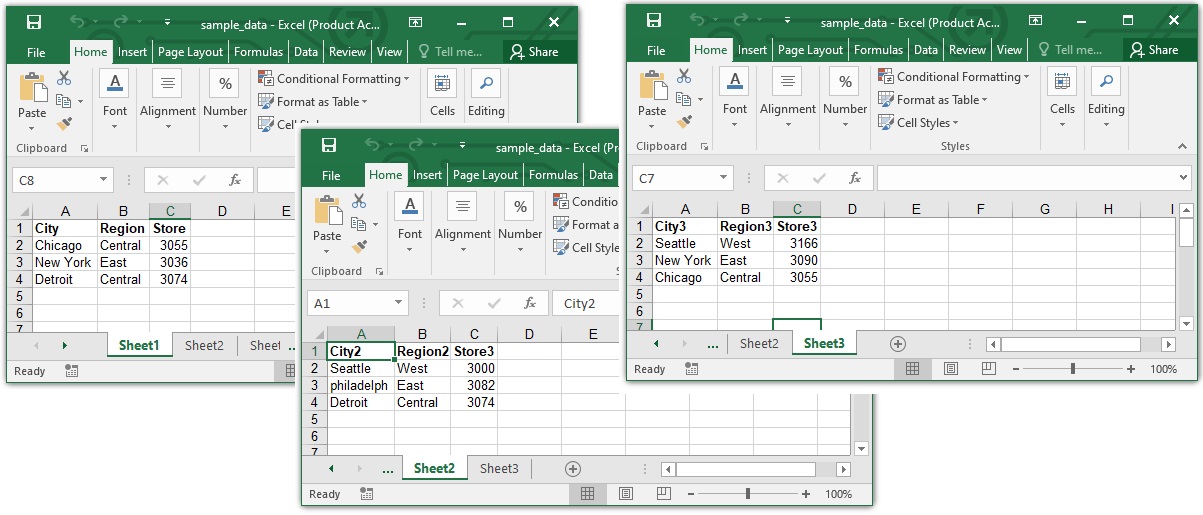1203x515 pixels.
Task: Enable Normal view in the middle window status bar
Action: pyautogui.click(x=587, y=494)
